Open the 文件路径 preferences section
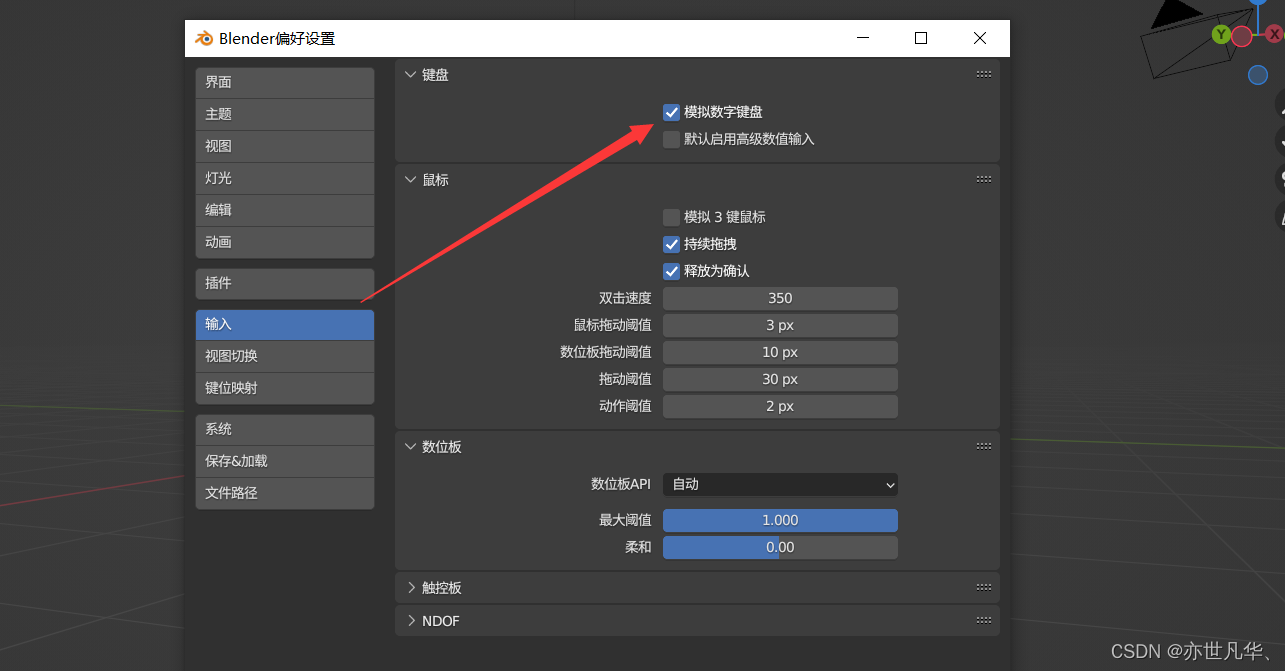 (285, 493)
